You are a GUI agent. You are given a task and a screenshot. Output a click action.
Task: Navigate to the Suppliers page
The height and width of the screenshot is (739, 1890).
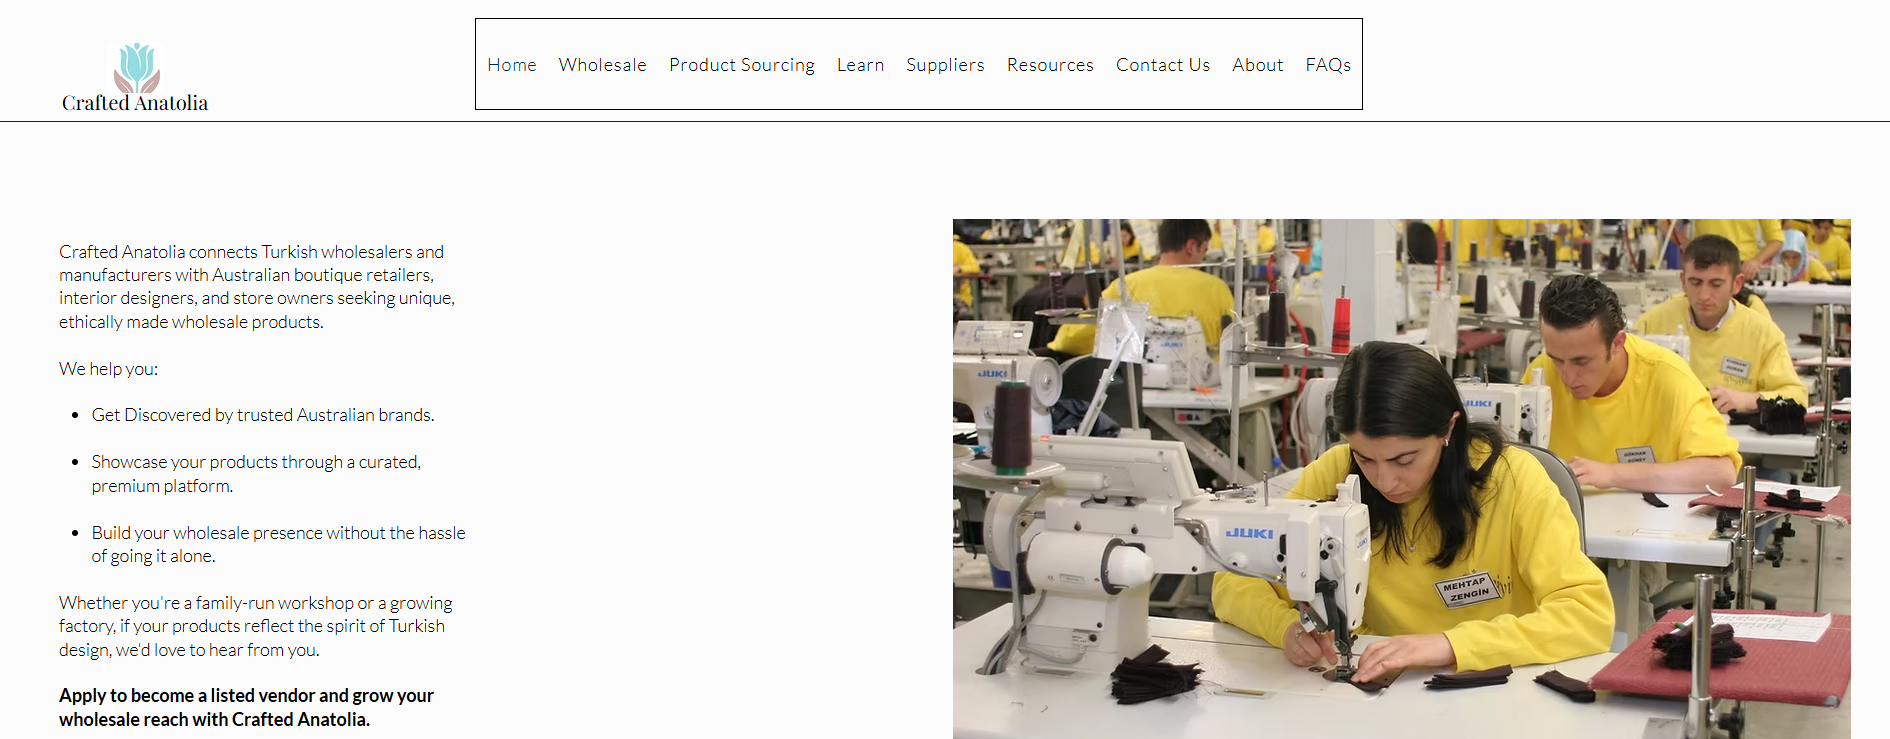click(944, 65)
